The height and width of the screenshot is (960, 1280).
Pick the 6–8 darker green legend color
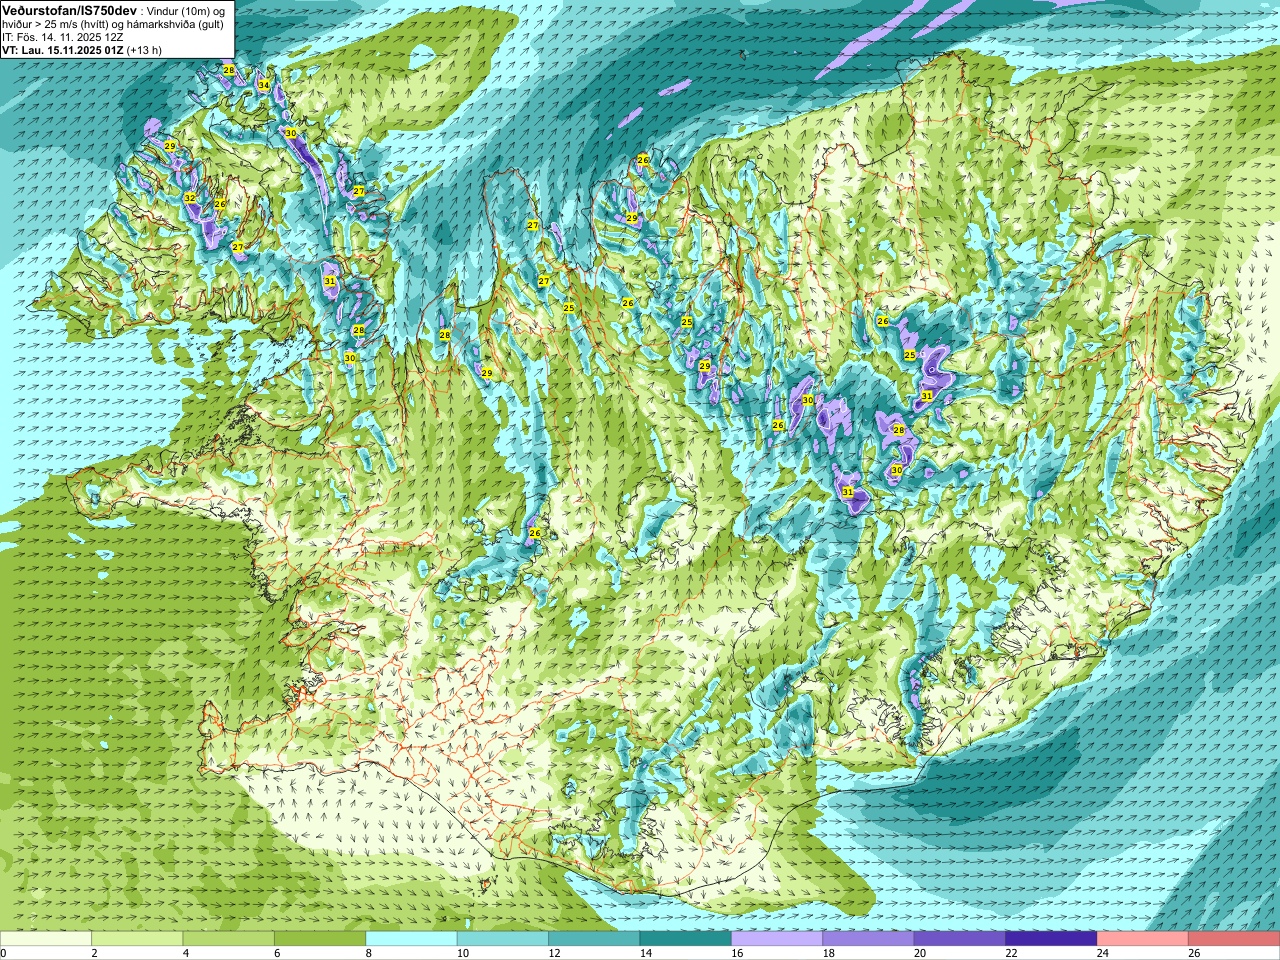click(320, 939)
